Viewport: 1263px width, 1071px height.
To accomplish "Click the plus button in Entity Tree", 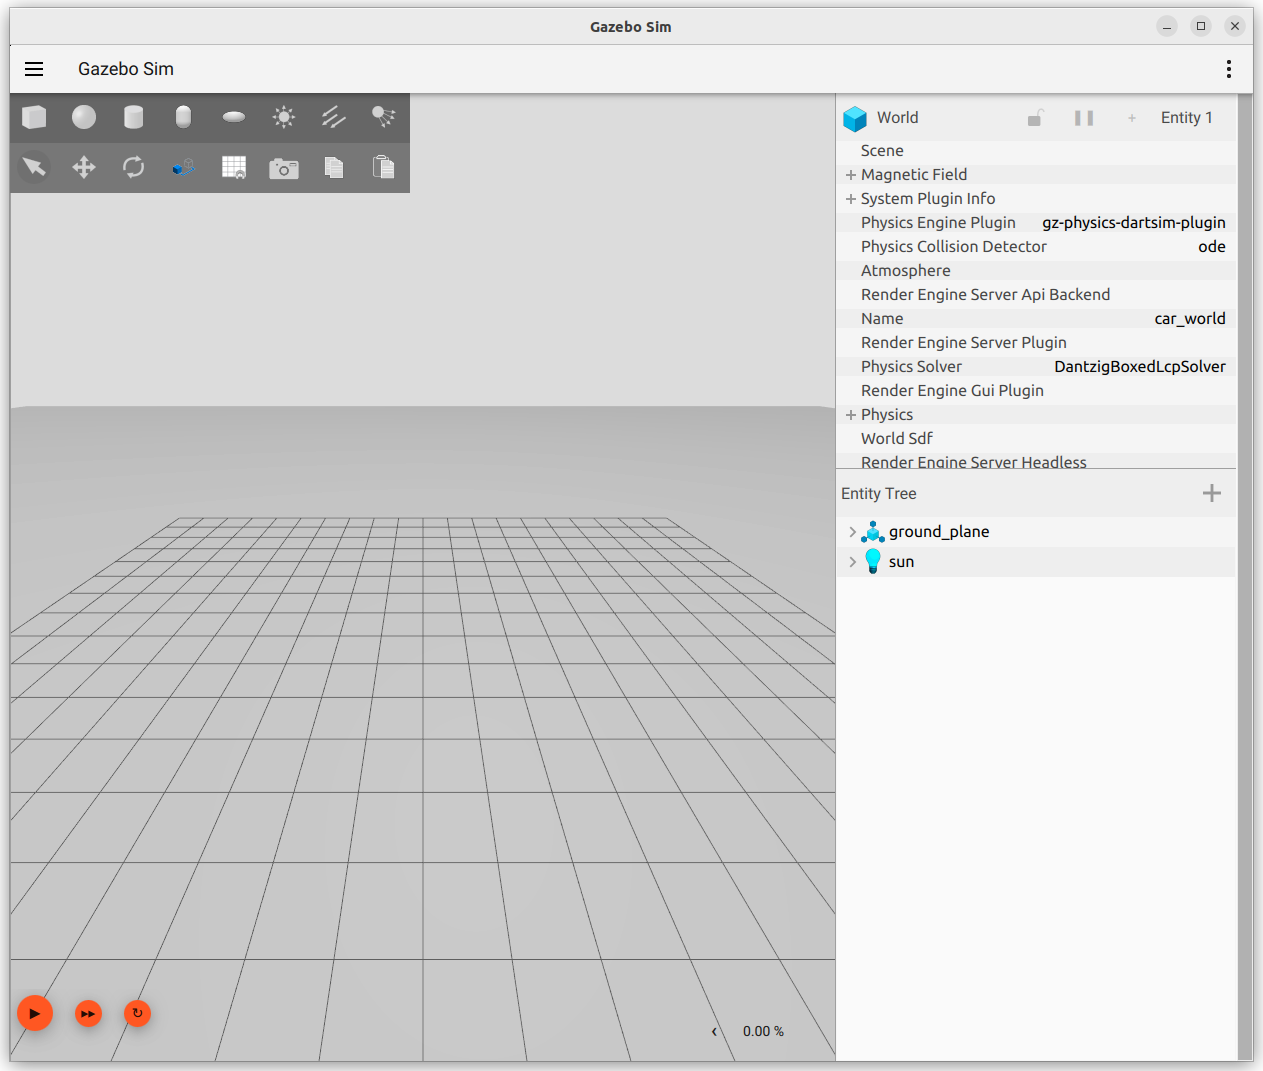I will (1211, 493).
